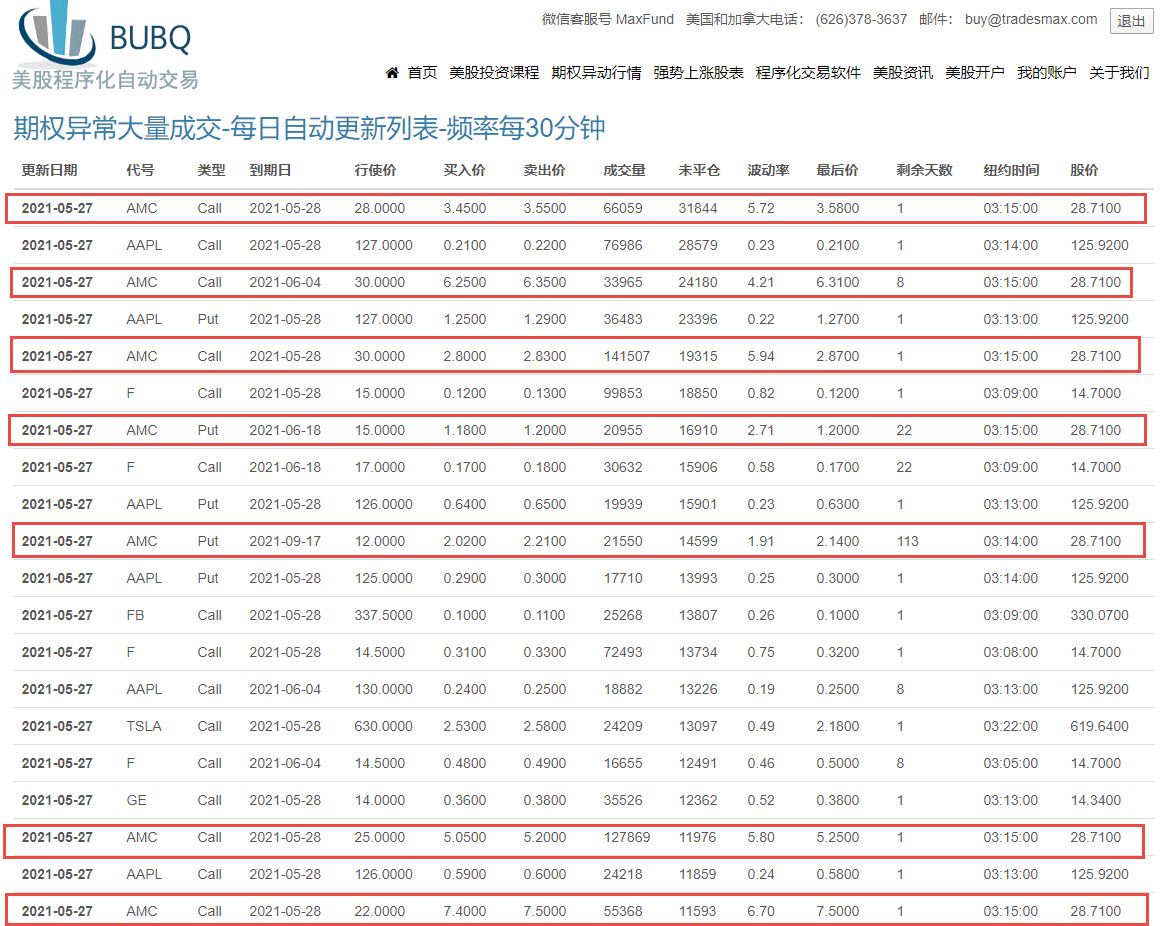Click the strike price 337.5000
Viewport: 1162px width, 926px height.
pos(384,616)
